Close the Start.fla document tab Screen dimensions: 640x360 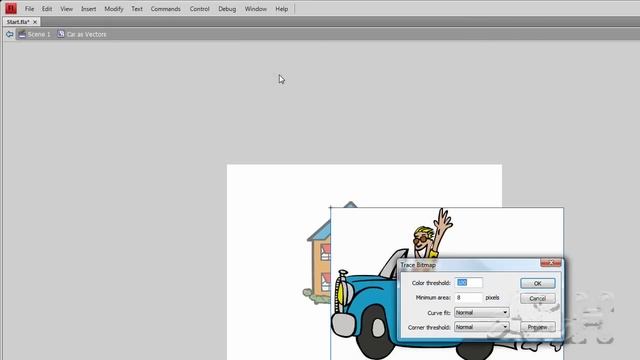point(35,22)
